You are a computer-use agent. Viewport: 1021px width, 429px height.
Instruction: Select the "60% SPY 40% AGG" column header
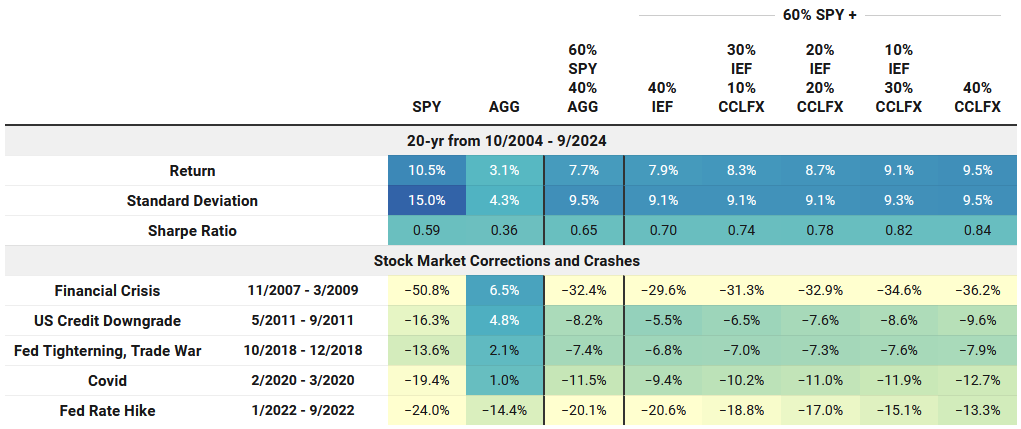(584, 78)
